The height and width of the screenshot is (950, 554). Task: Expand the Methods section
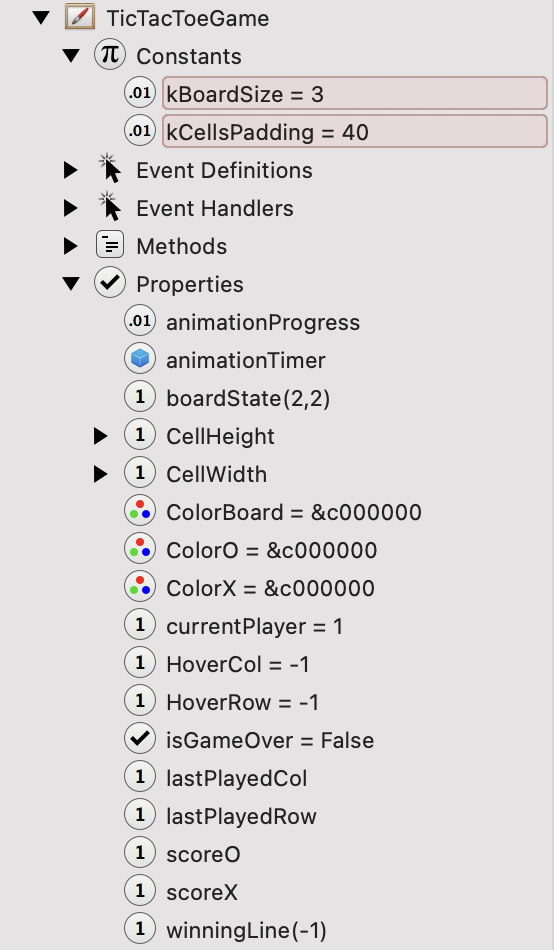(x=71, y=245)
